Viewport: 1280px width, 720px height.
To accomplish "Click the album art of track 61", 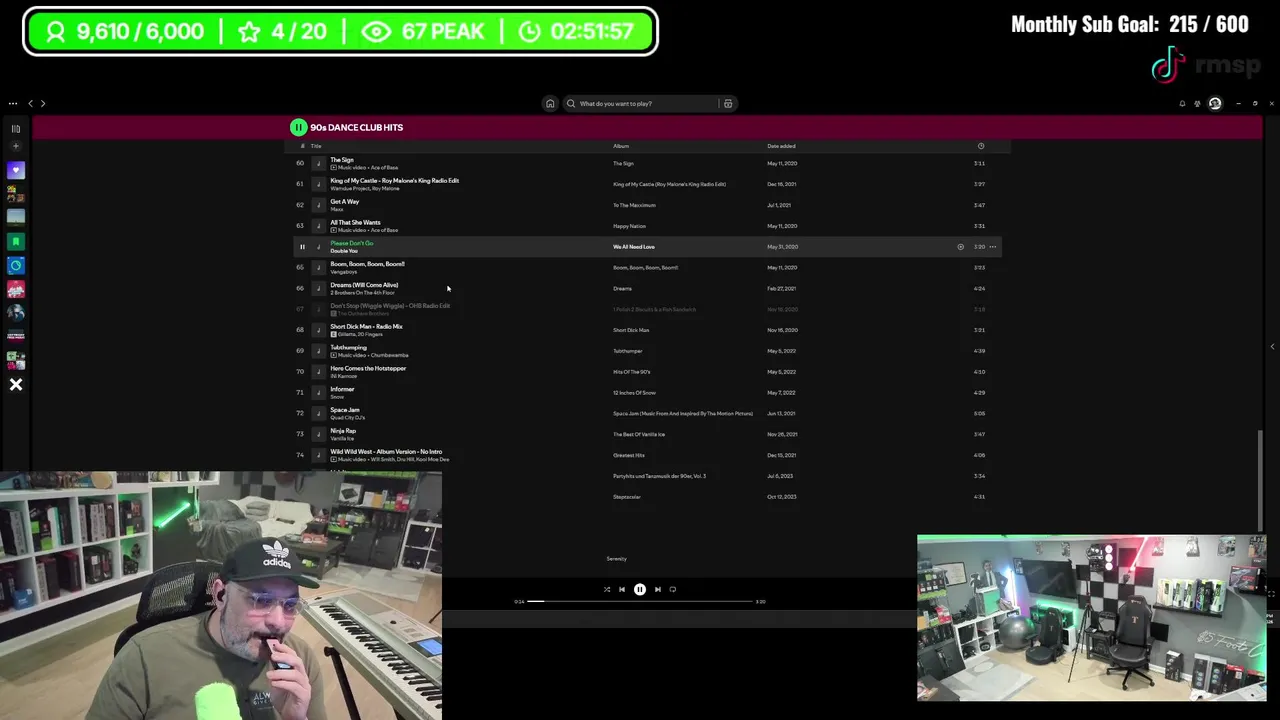I will [319, 184].
